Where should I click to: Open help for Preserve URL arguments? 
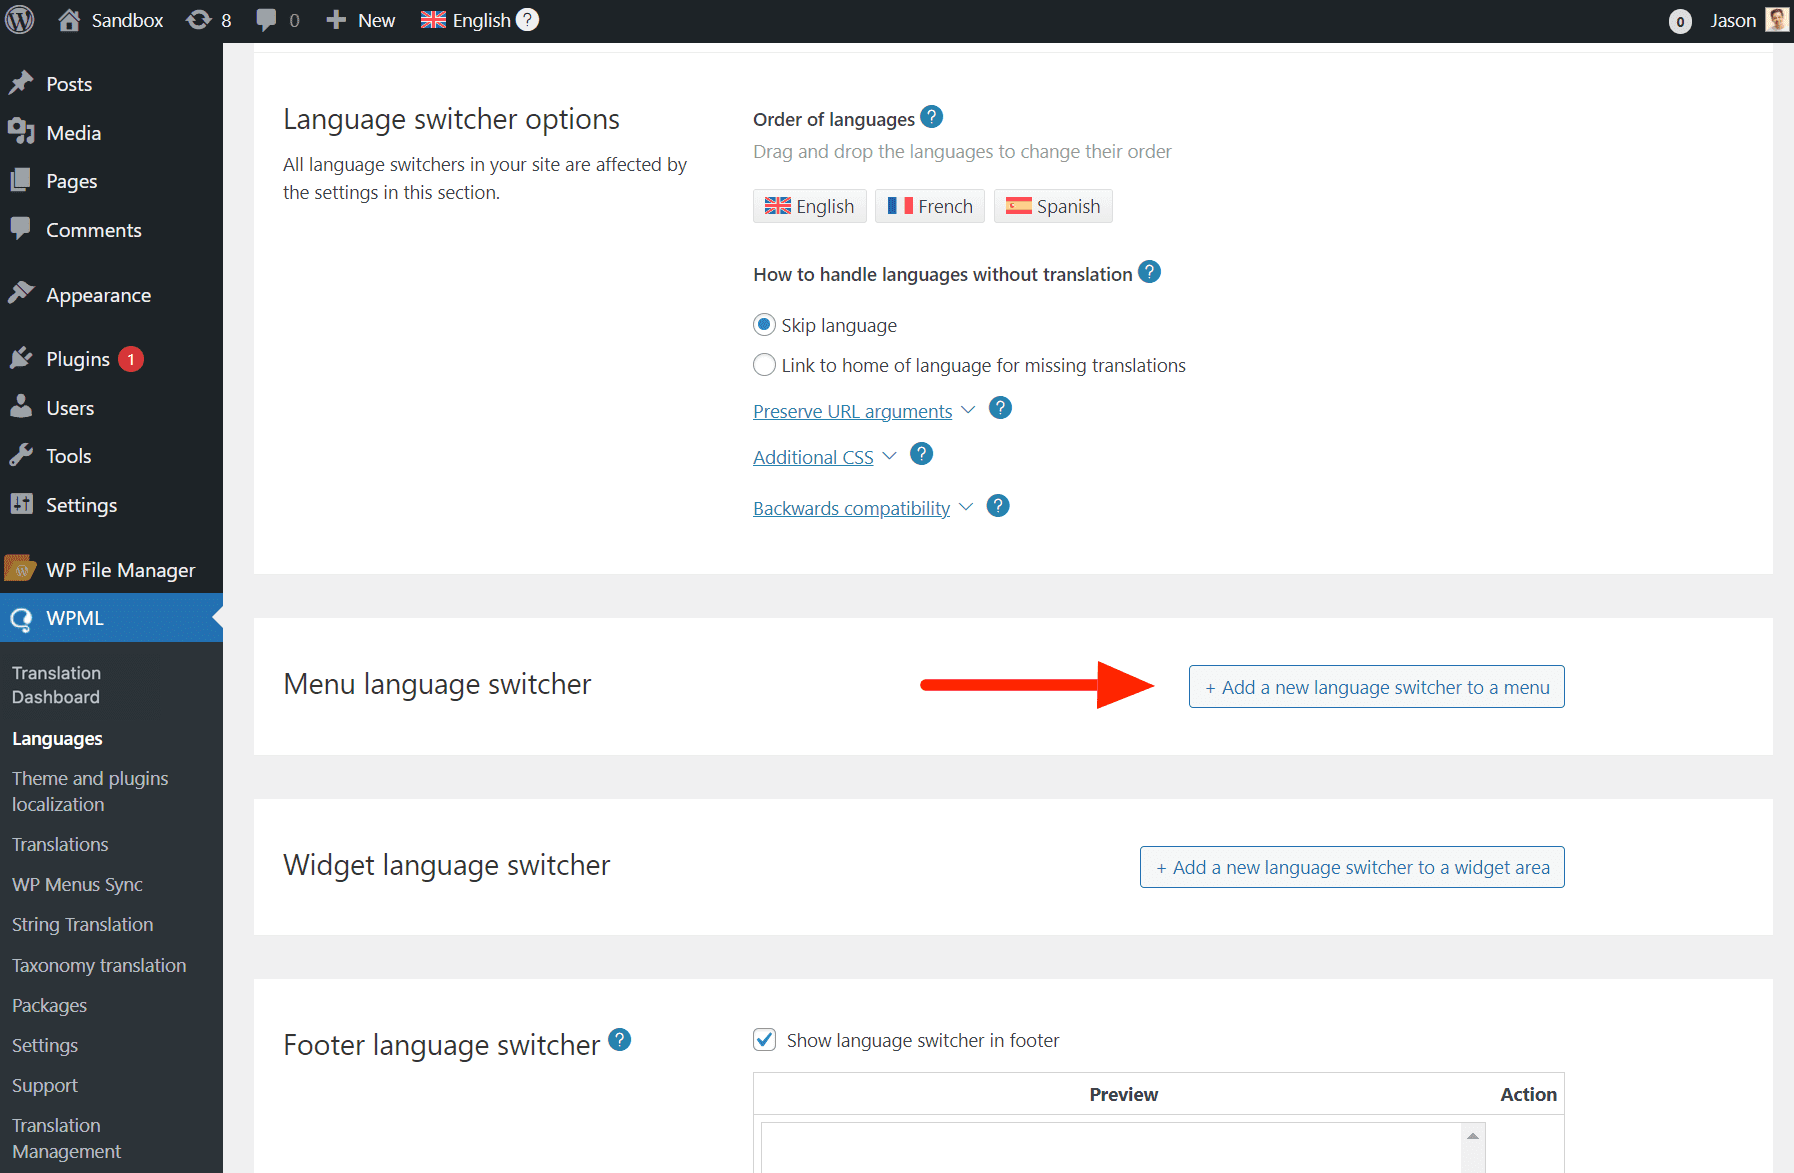tap(1000, 408)
